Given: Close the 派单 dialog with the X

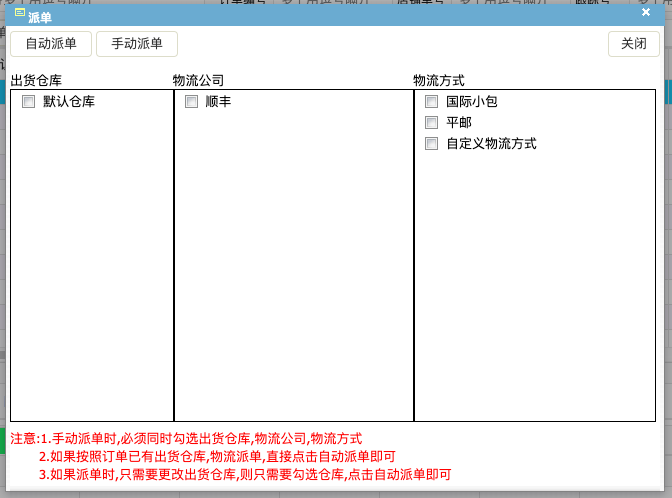Looking at the screenshot, I should [646, 12].
